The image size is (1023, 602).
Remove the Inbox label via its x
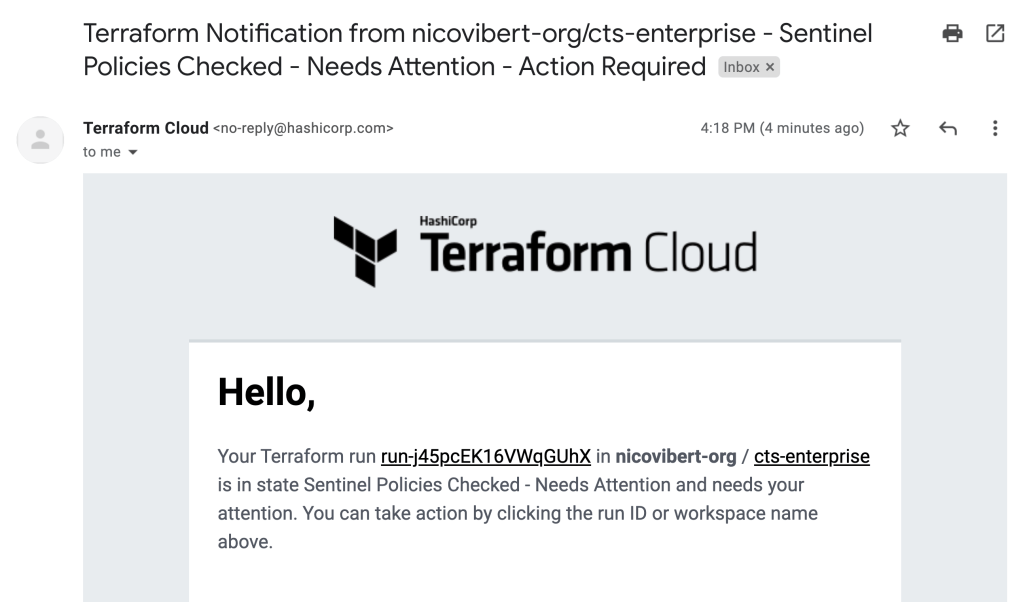(x=771, y=69)
